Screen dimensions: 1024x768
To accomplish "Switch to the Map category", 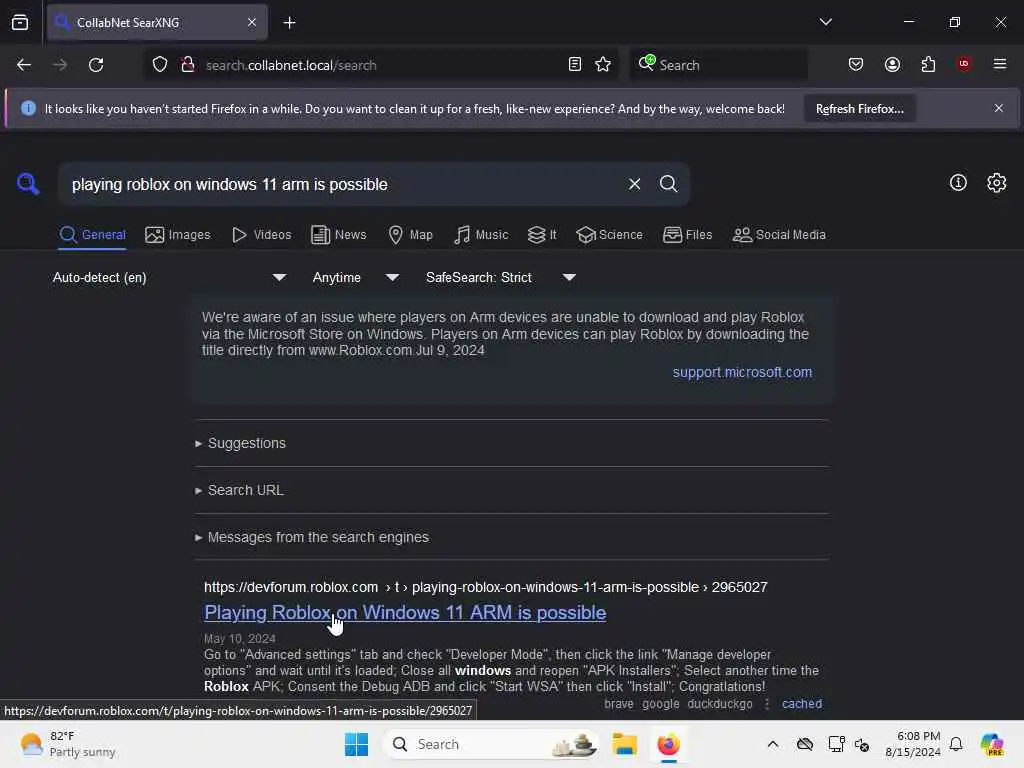I will coord(410,235).
